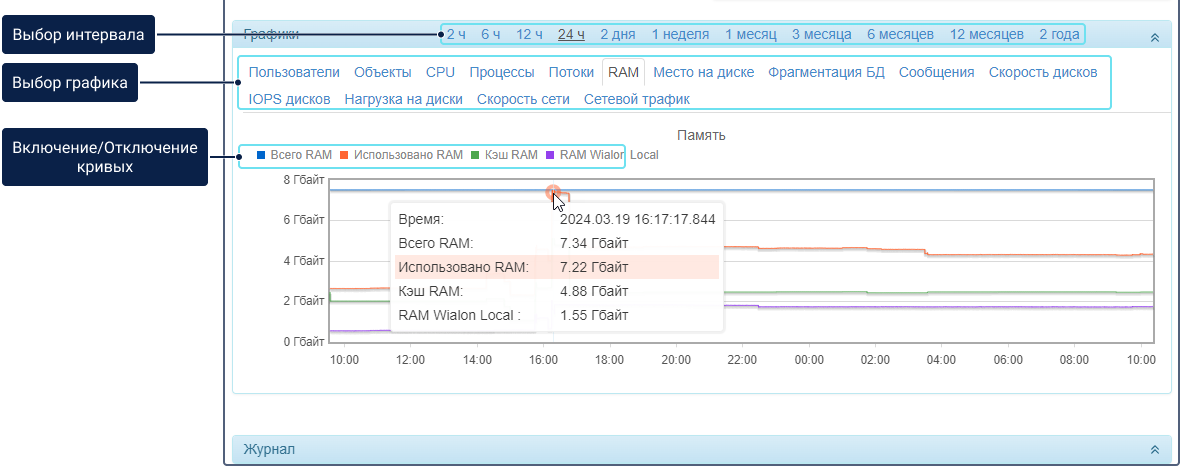1180x466 pixels.
Task: Select the 2 ч interval
Action: click(456, 34)
